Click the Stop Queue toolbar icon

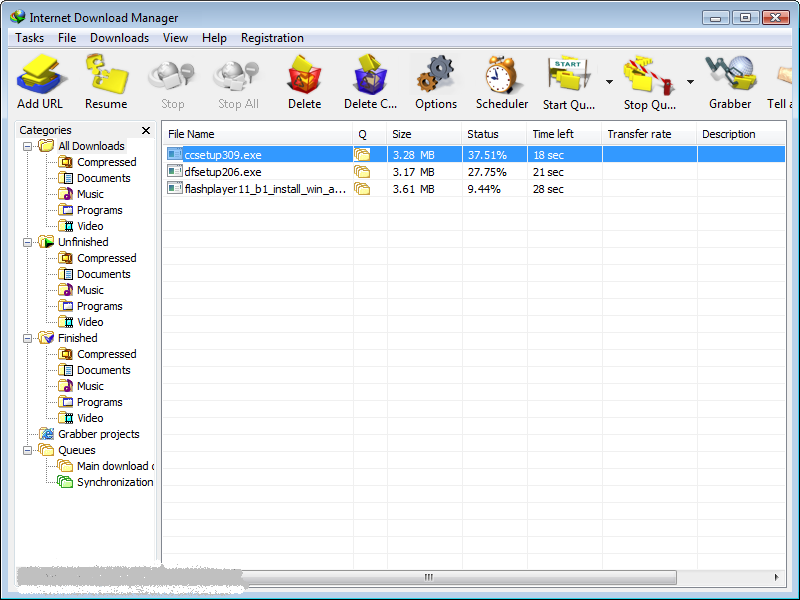649,75
